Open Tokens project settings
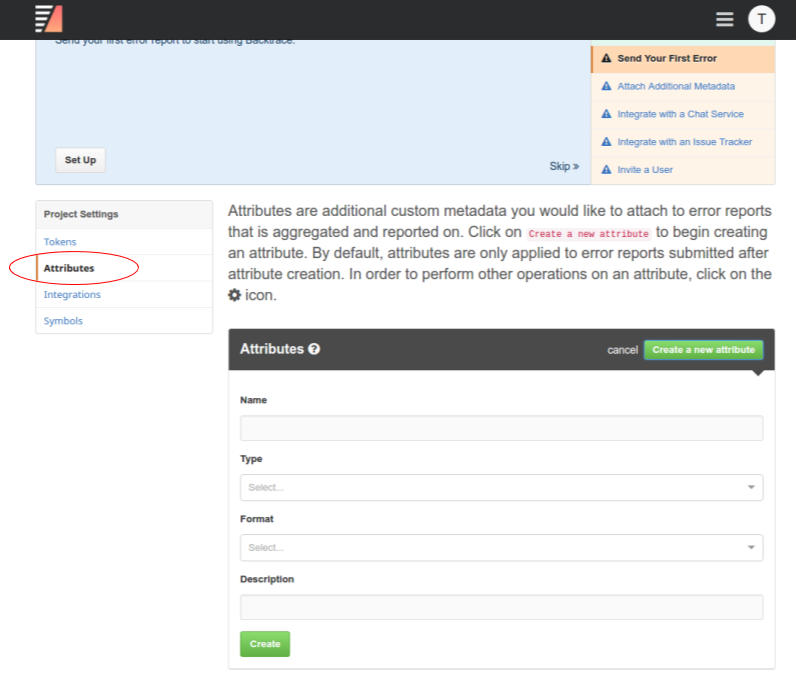 [60, 242]
